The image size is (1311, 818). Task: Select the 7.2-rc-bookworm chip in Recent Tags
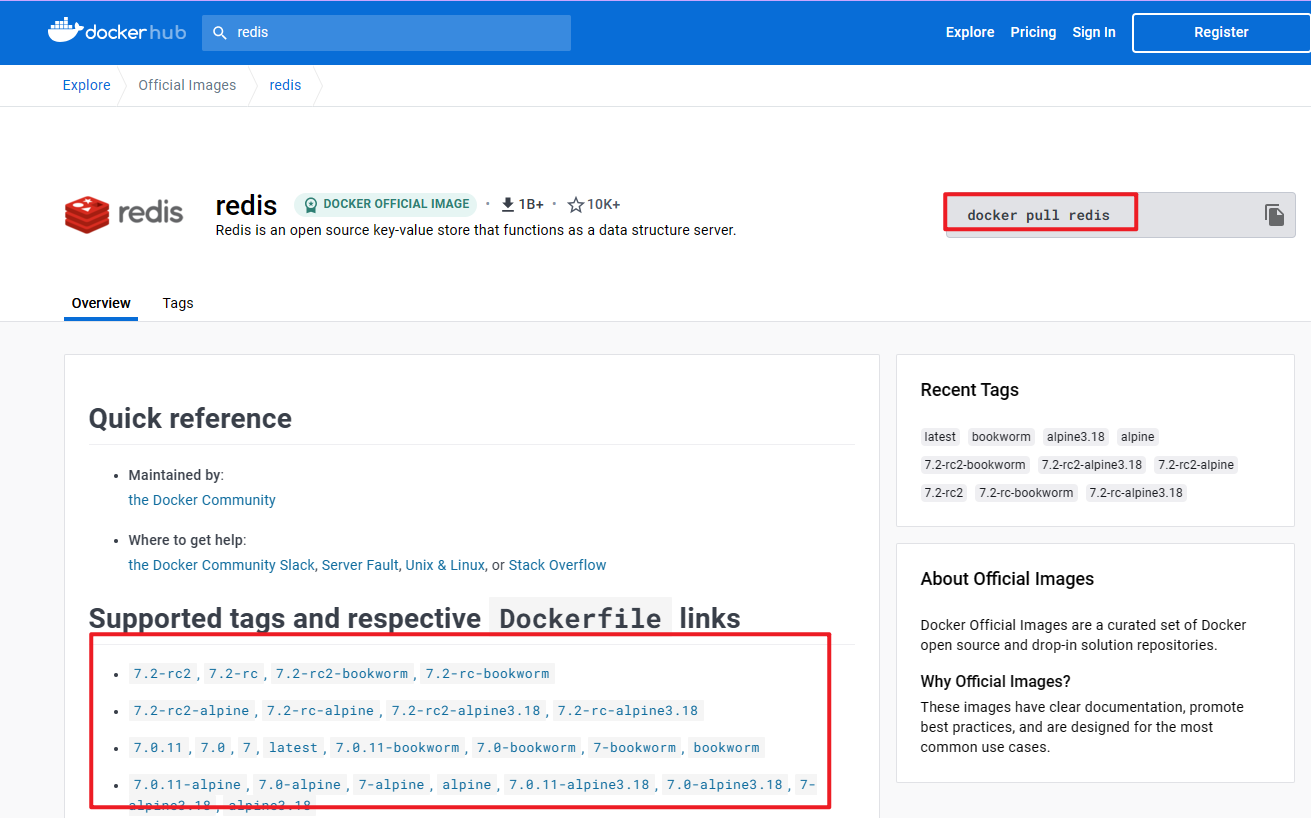pos(1026,493)
